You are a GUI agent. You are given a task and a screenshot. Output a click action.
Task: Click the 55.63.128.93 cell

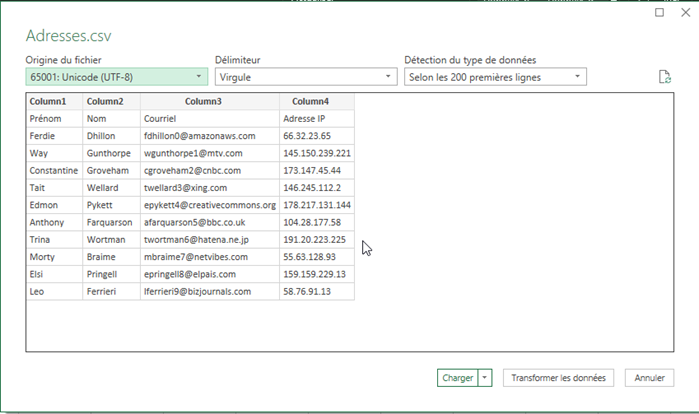pos(317,257)
